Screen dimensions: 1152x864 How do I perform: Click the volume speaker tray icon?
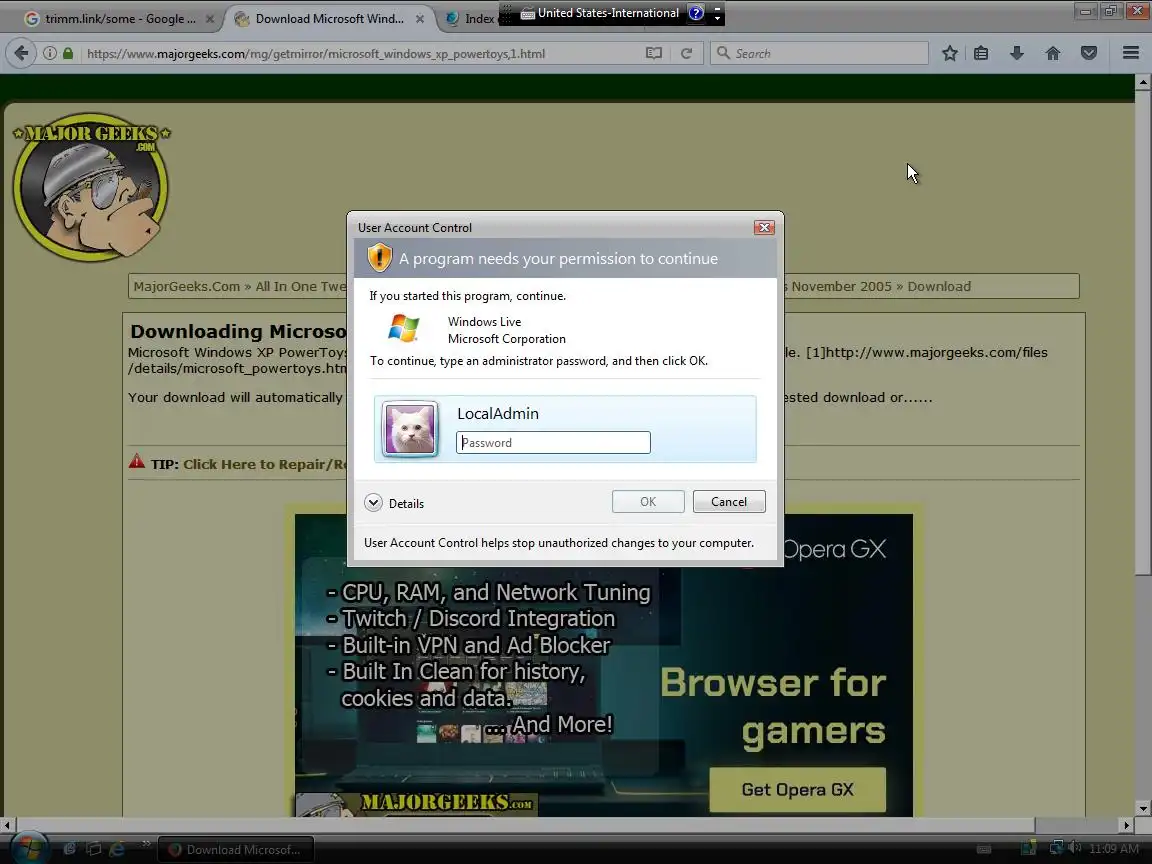(1076, 848)
